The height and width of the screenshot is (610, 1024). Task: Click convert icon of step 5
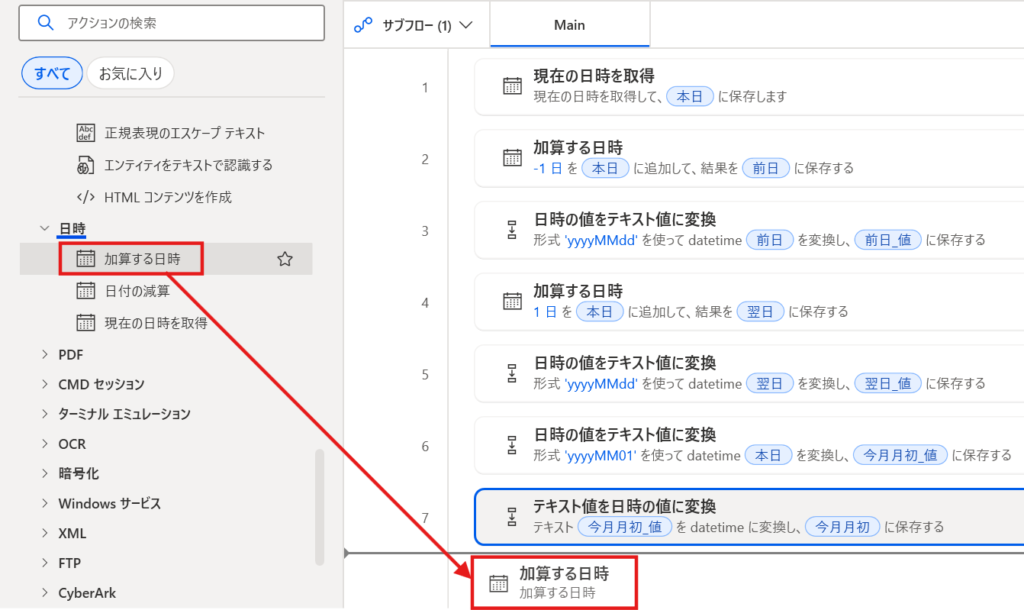[x=512, y=373]
